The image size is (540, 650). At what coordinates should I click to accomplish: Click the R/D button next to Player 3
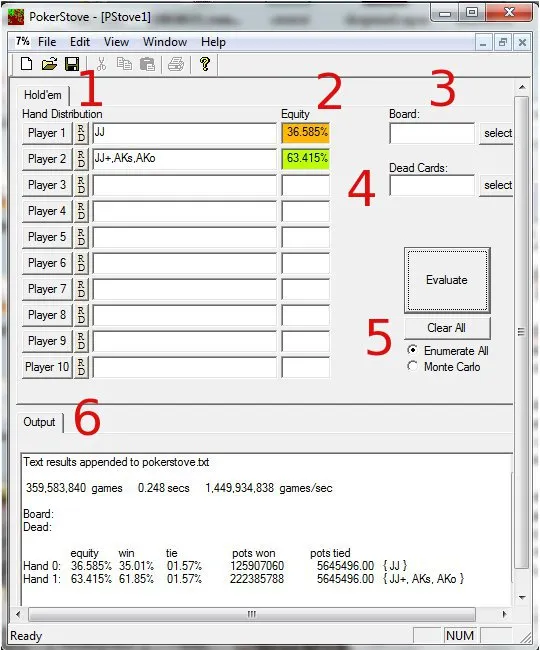point(81,185)
